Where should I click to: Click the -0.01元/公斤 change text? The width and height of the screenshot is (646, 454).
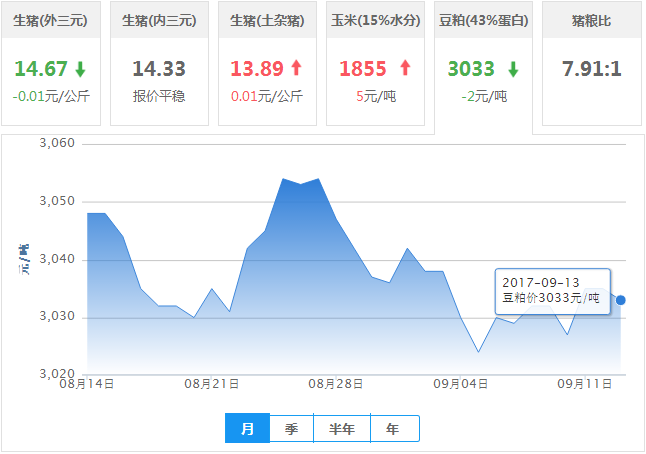point(51,96)
